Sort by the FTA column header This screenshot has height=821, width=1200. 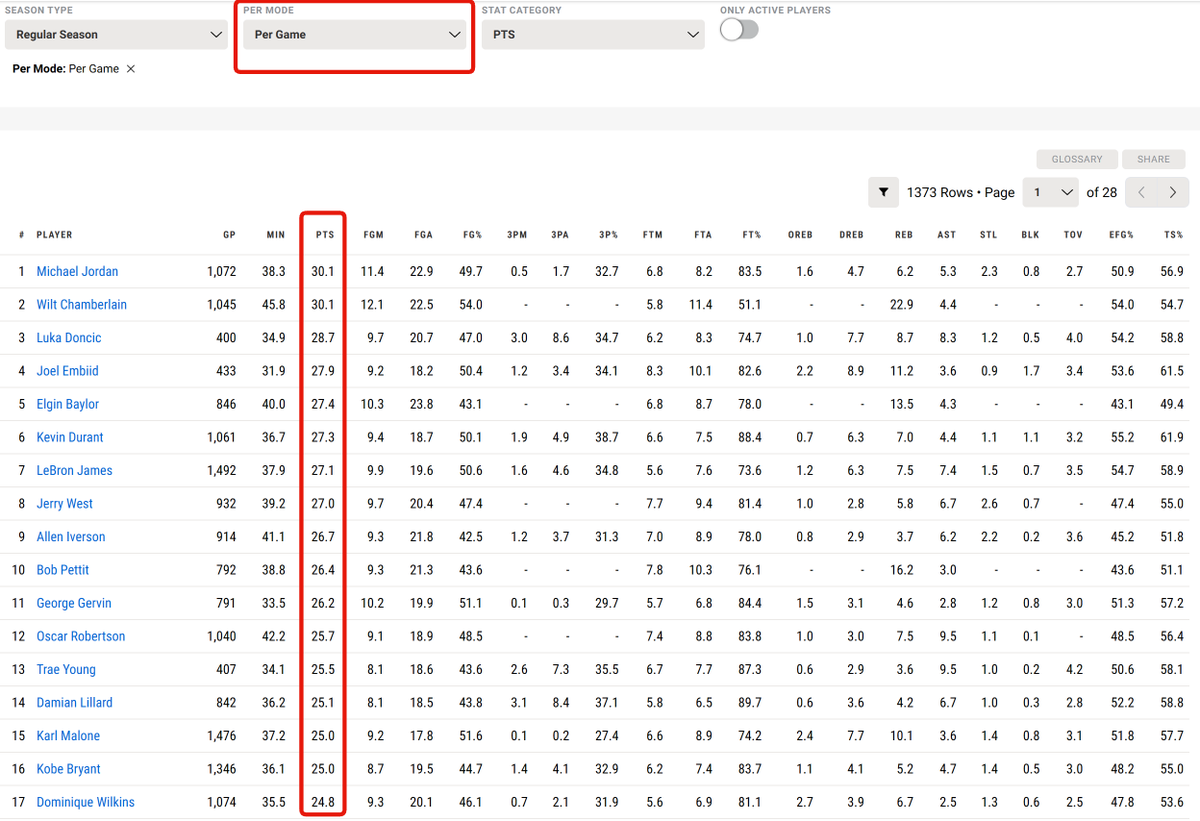point(703,235)
